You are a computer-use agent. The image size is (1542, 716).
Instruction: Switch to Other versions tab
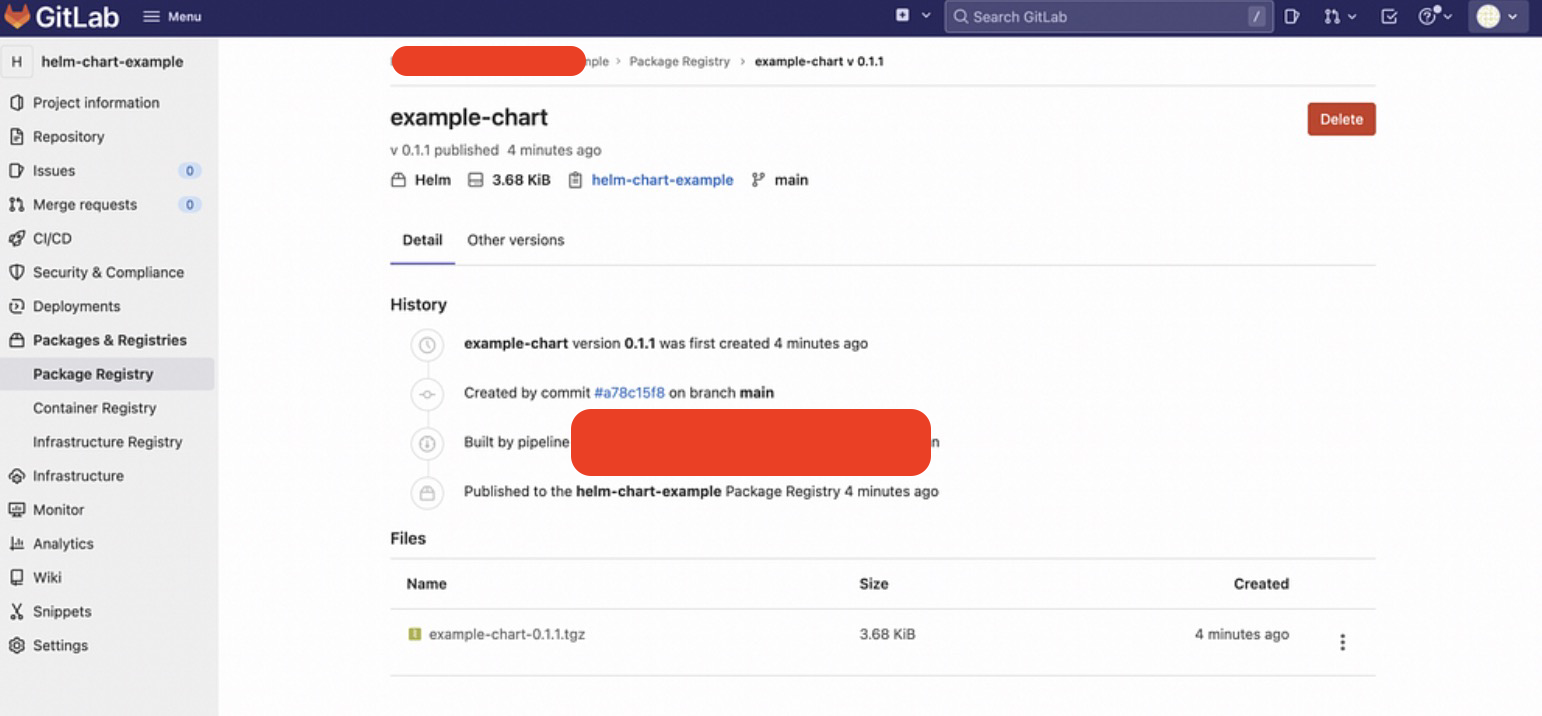(x=516, y=240)
